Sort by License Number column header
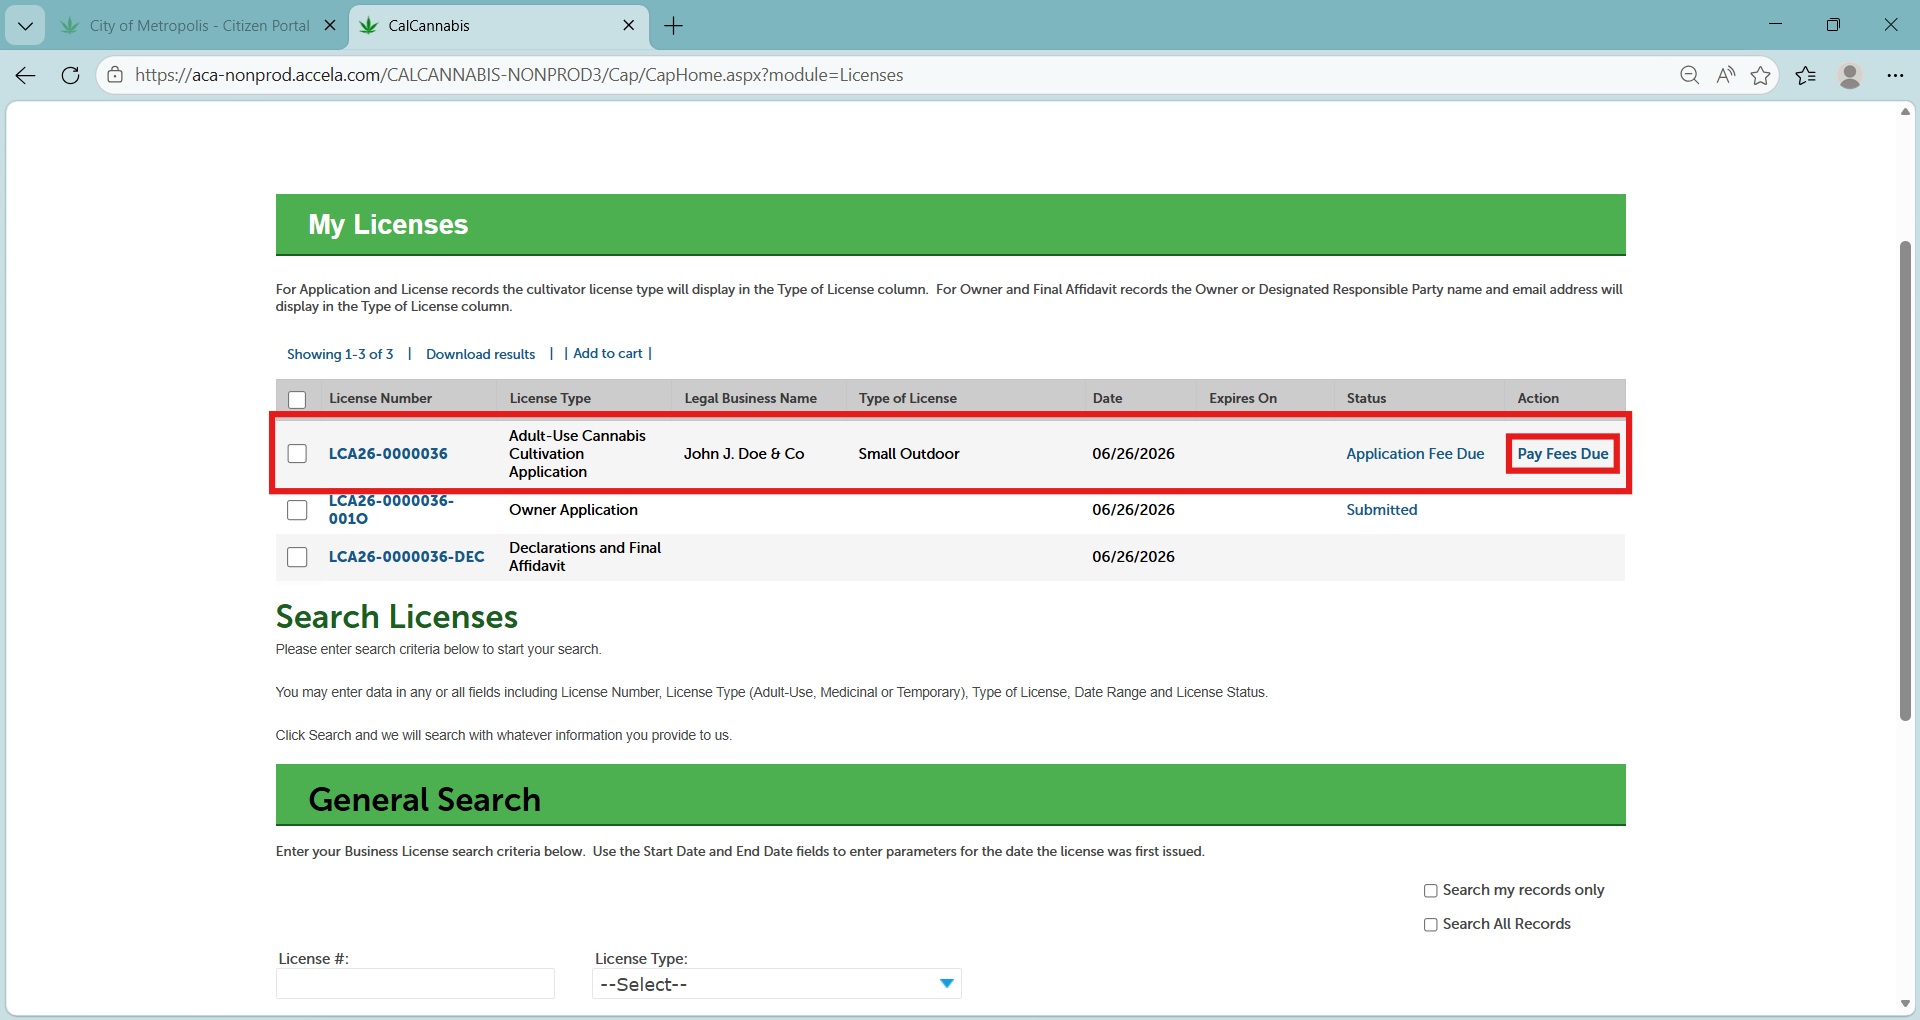Image resolution: width=1920 pixels, height=1020 pixels. click(x=380, y=398)
